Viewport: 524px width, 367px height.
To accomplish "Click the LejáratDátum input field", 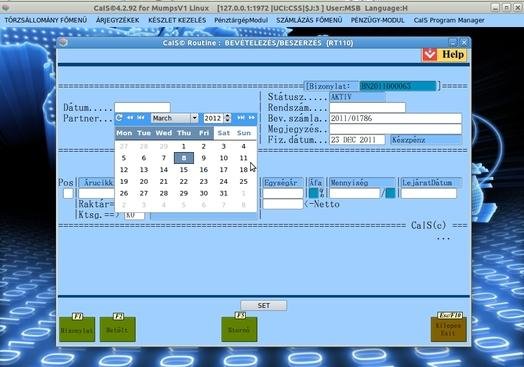I will [429, 193].
